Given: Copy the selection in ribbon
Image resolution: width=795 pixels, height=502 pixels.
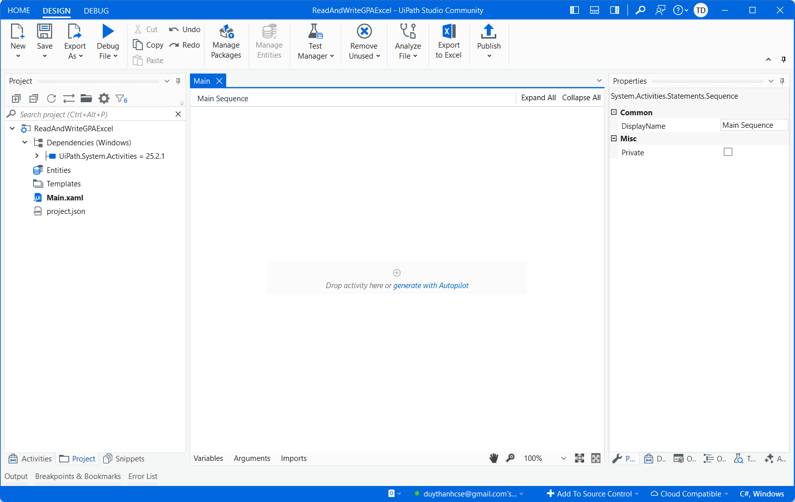Looking at the screenshot, I should [148, 45].
